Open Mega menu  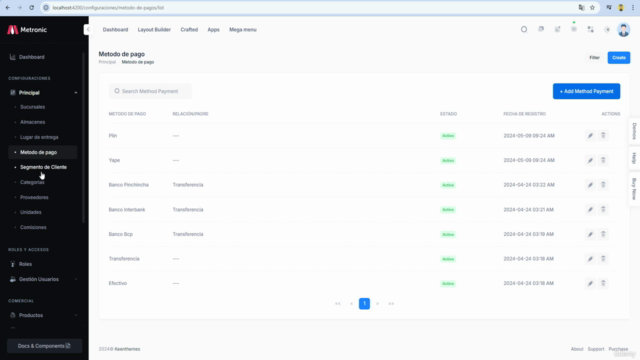click(243, 29)
